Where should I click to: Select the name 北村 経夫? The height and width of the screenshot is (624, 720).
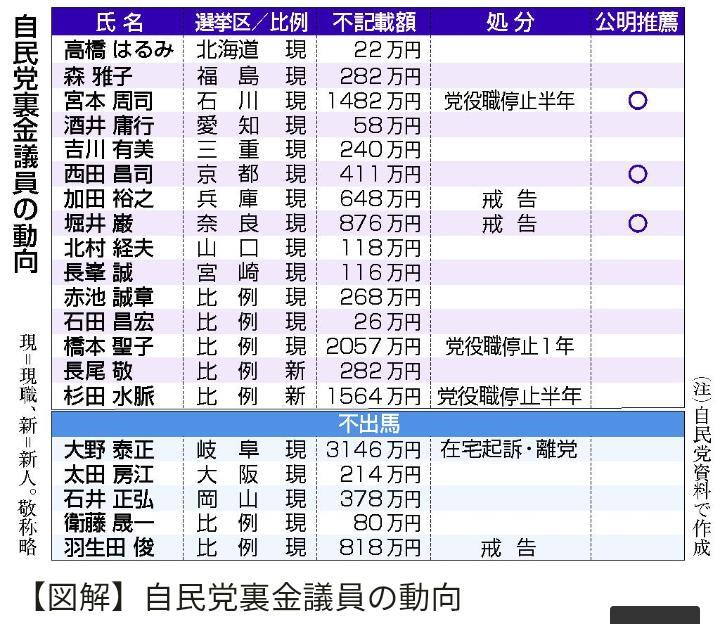pyautogui.click(x=108, y=248)
